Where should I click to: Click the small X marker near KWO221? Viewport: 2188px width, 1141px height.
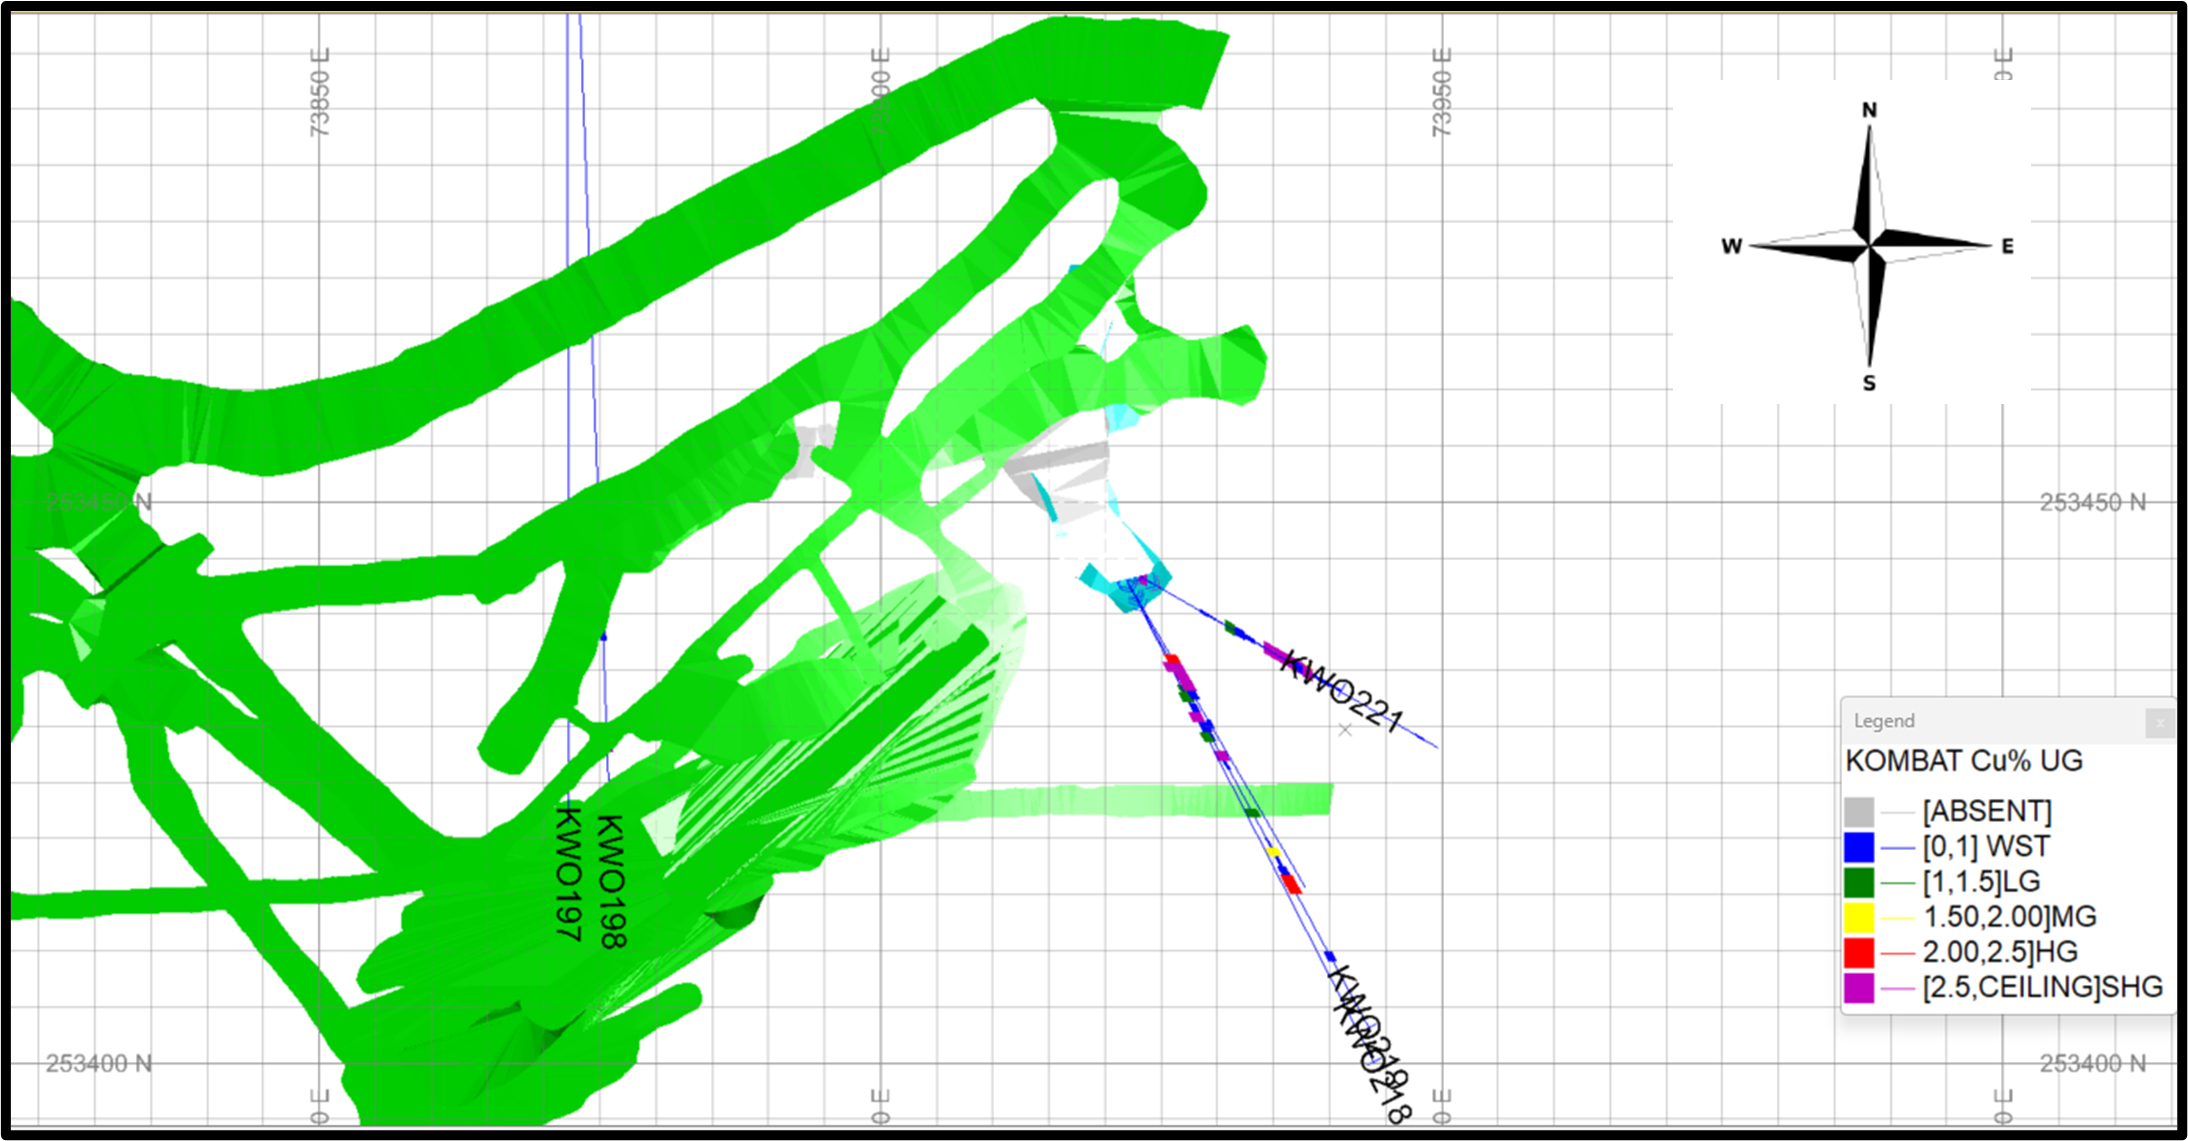pos(1345,730)
